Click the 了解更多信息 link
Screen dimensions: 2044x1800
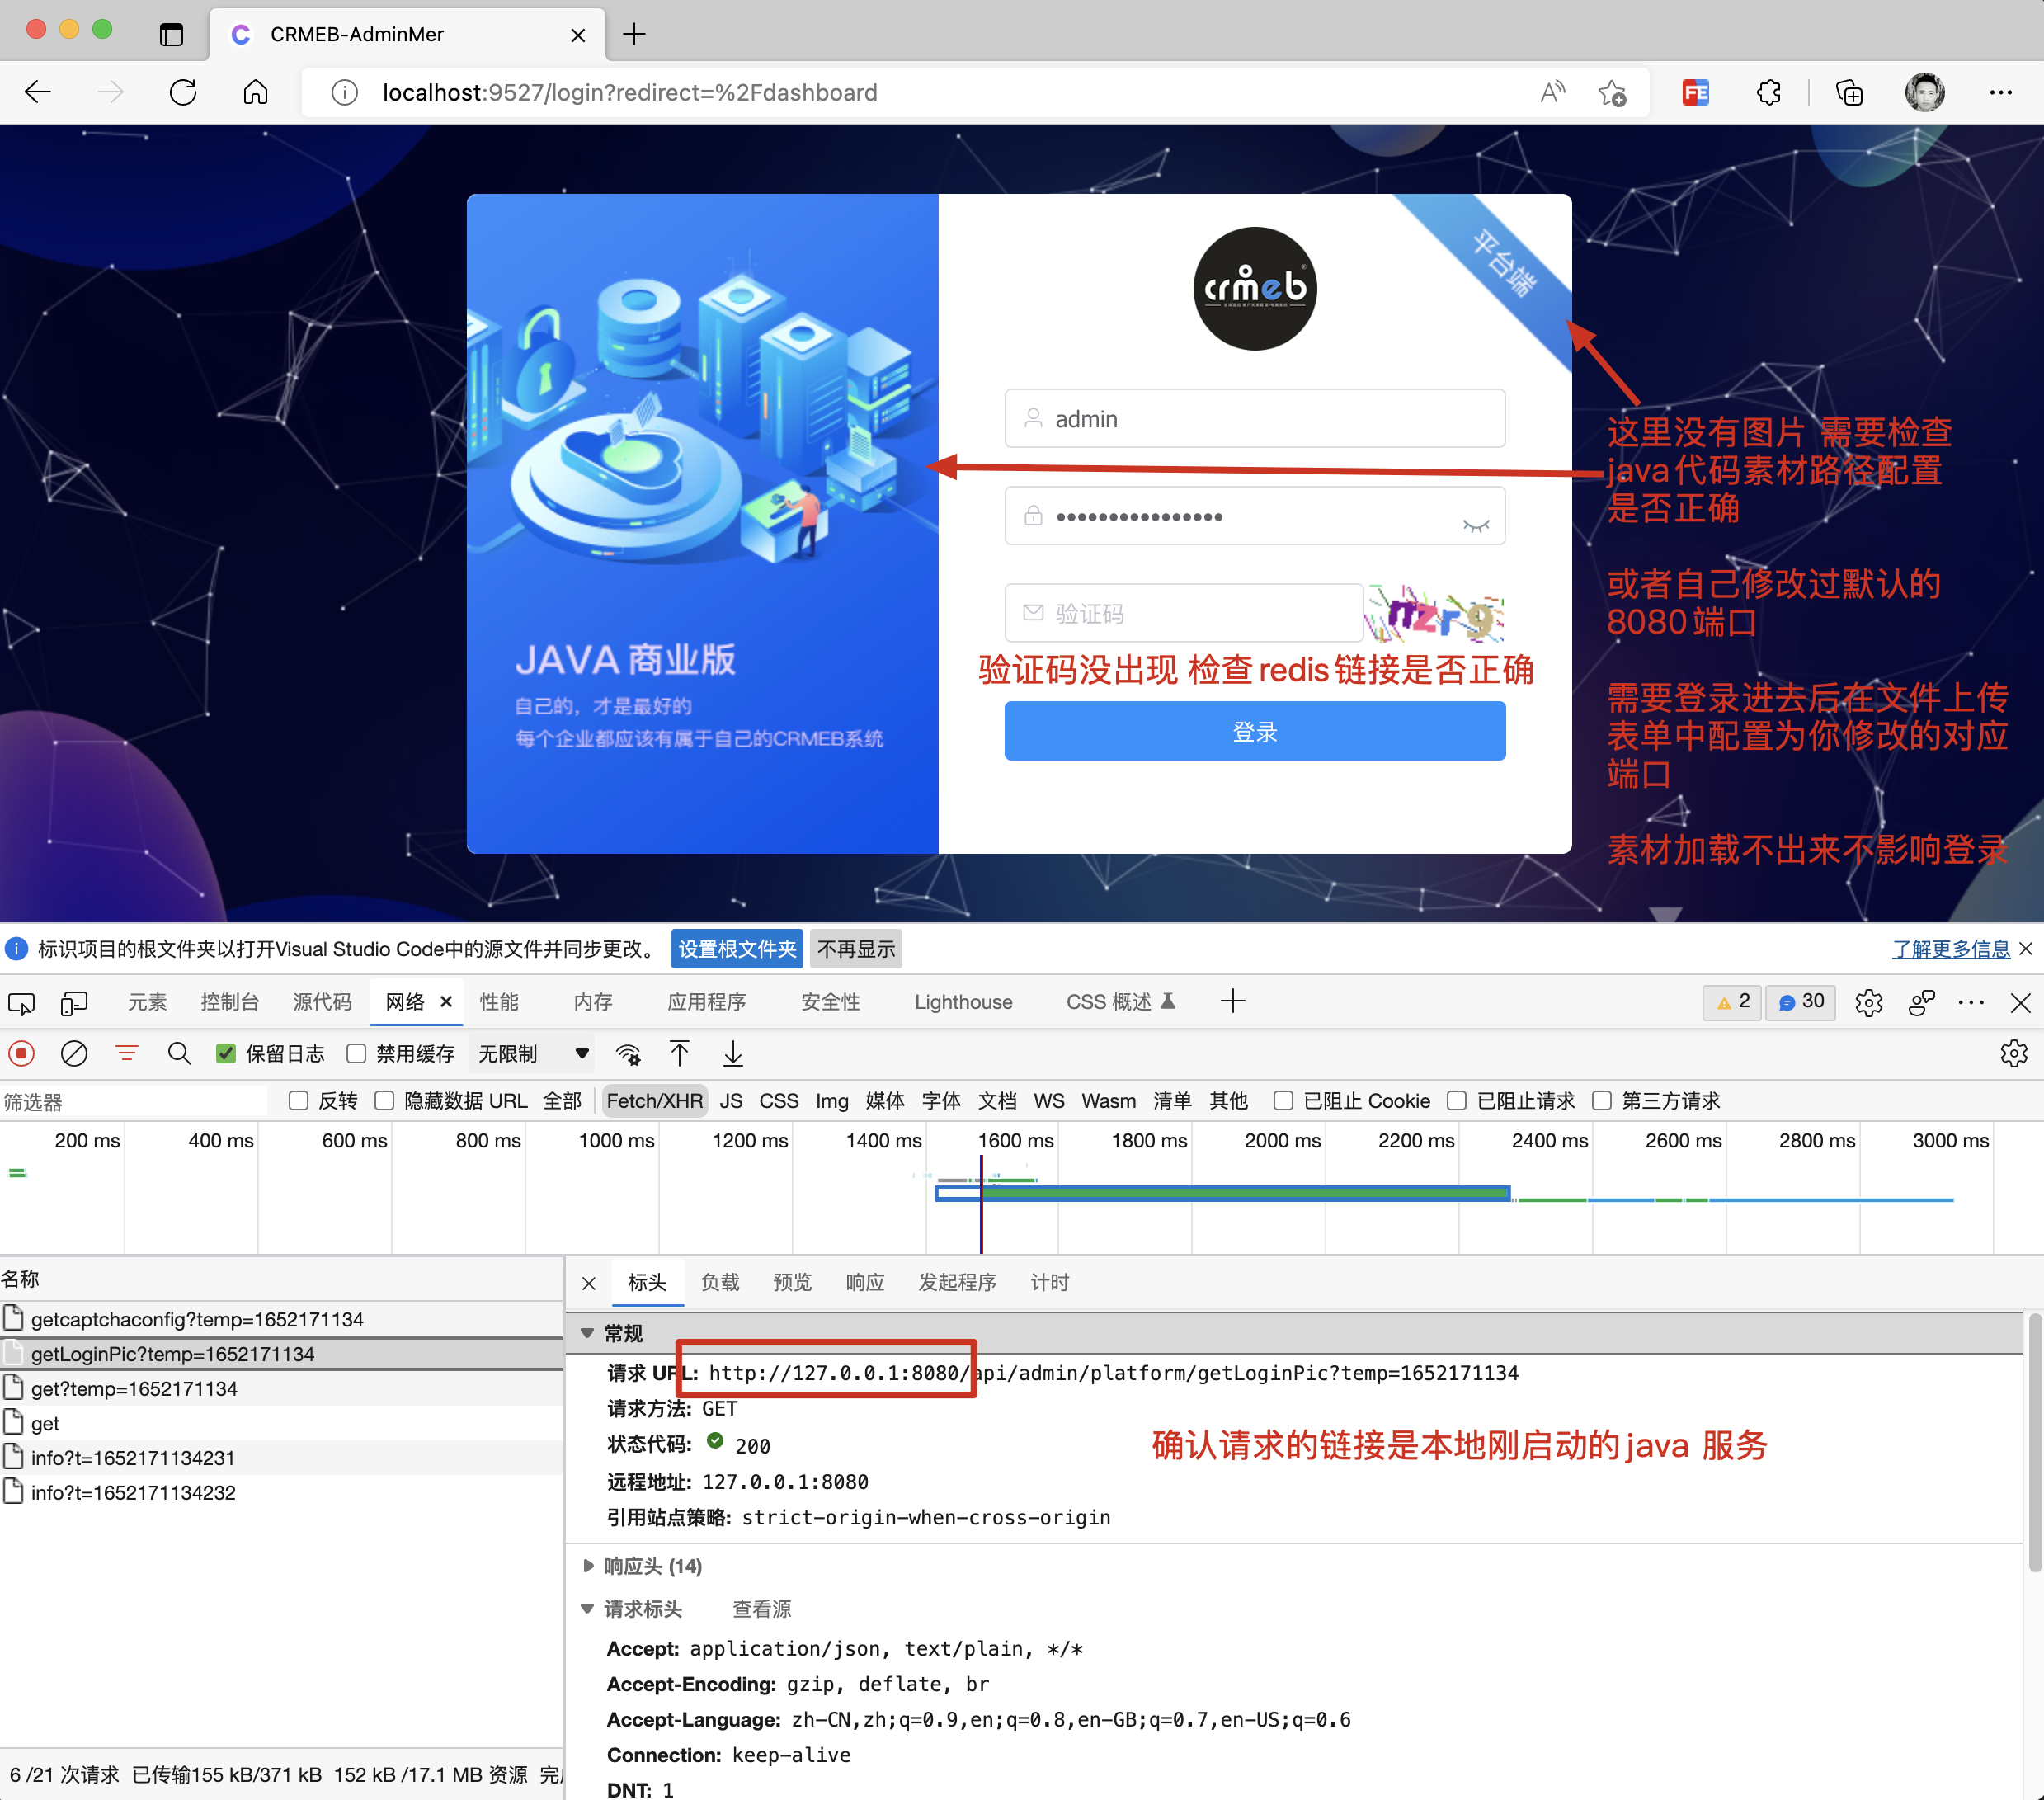[1950, 949]
